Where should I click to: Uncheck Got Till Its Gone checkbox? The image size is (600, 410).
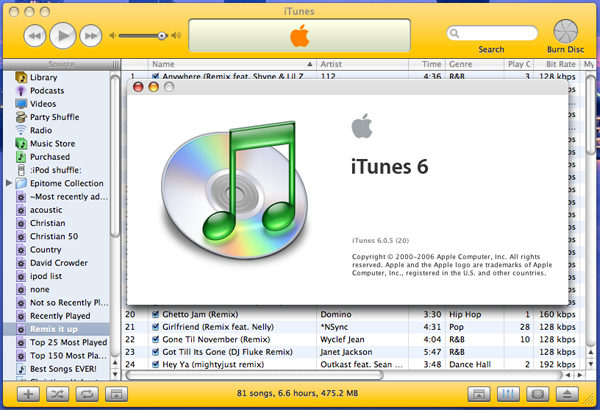(x=155, y=352)
